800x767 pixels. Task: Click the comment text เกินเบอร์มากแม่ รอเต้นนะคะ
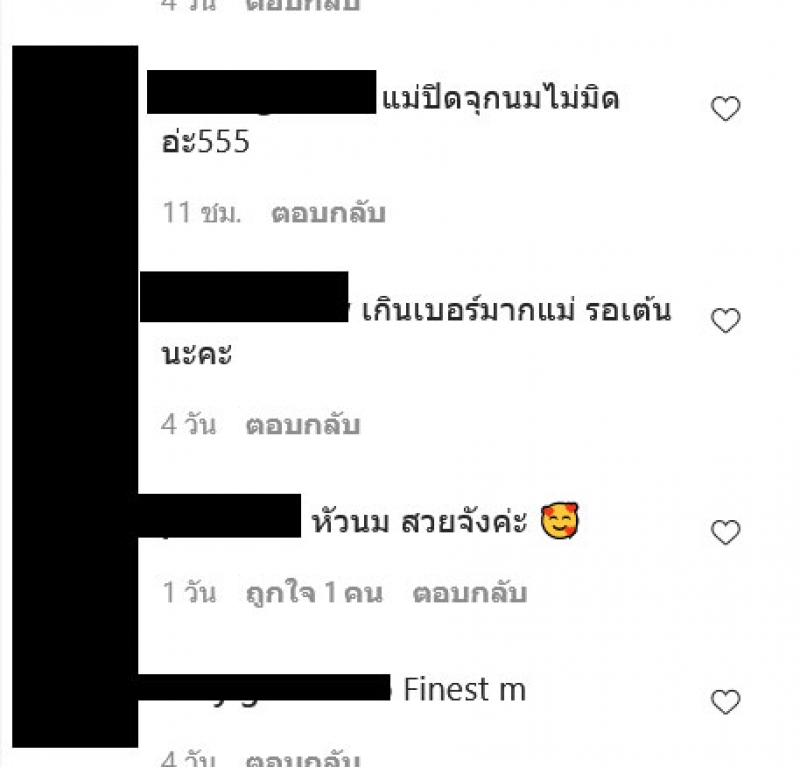click(x=416, y=332)
